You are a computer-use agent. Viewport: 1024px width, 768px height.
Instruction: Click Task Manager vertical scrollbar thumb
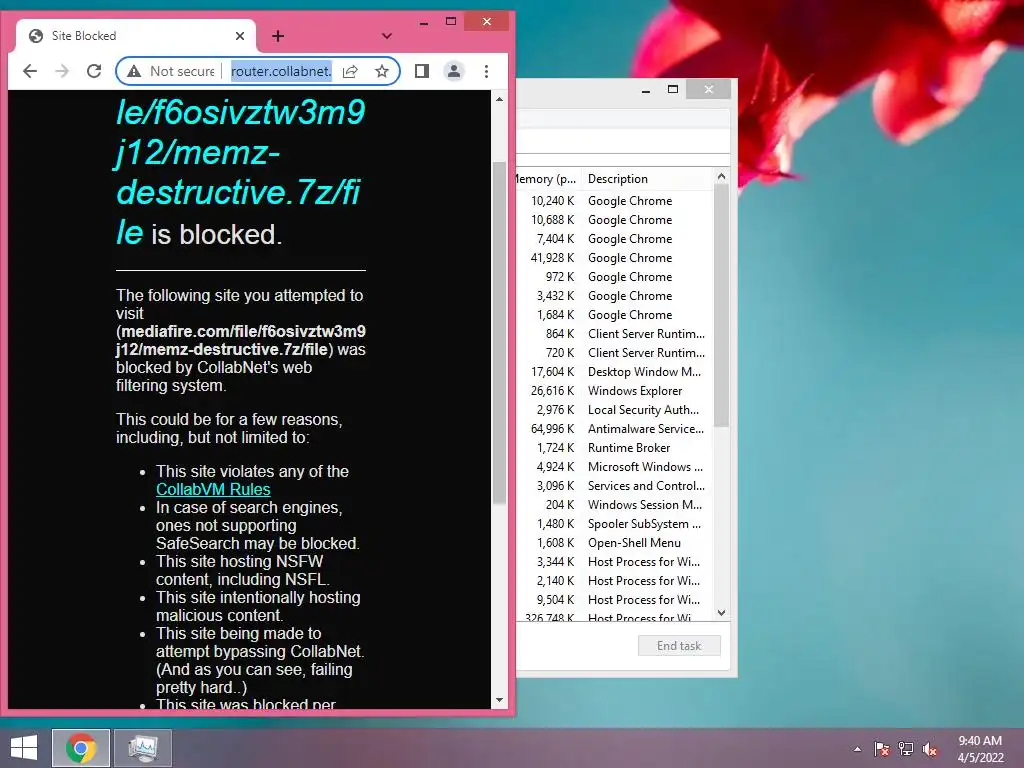pyautogui.click(x=721, y=306)
